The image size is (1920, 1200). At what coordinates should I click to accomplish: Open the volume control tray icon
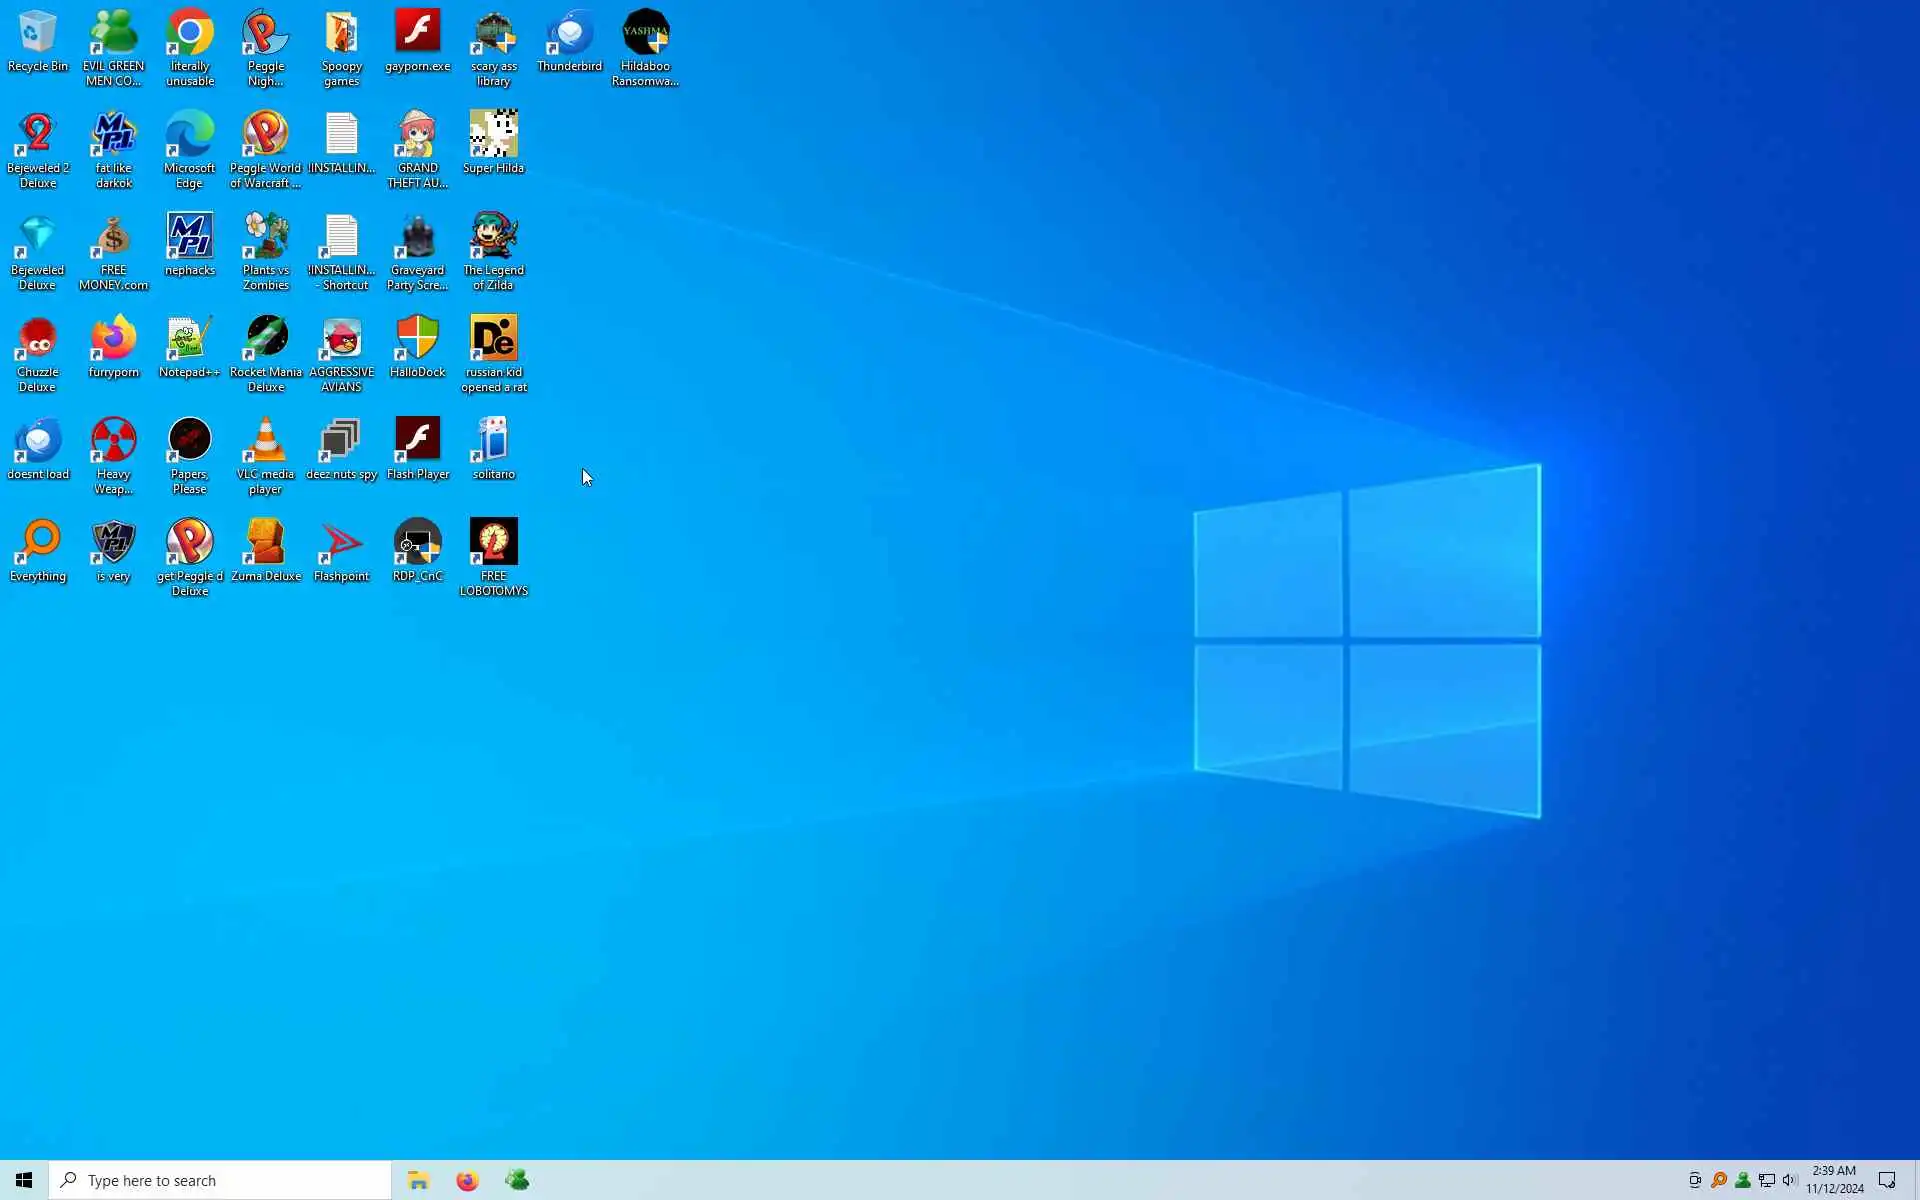1790,1180
